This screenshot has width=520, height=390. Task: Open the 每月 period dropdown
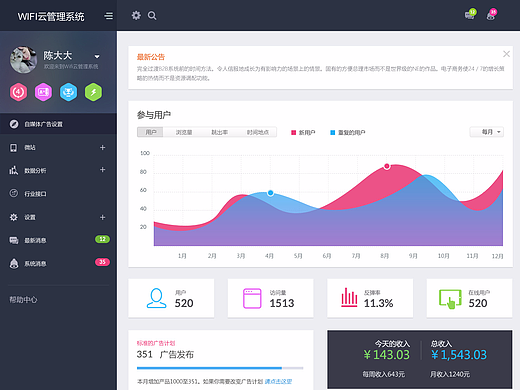tap(487, 132)
